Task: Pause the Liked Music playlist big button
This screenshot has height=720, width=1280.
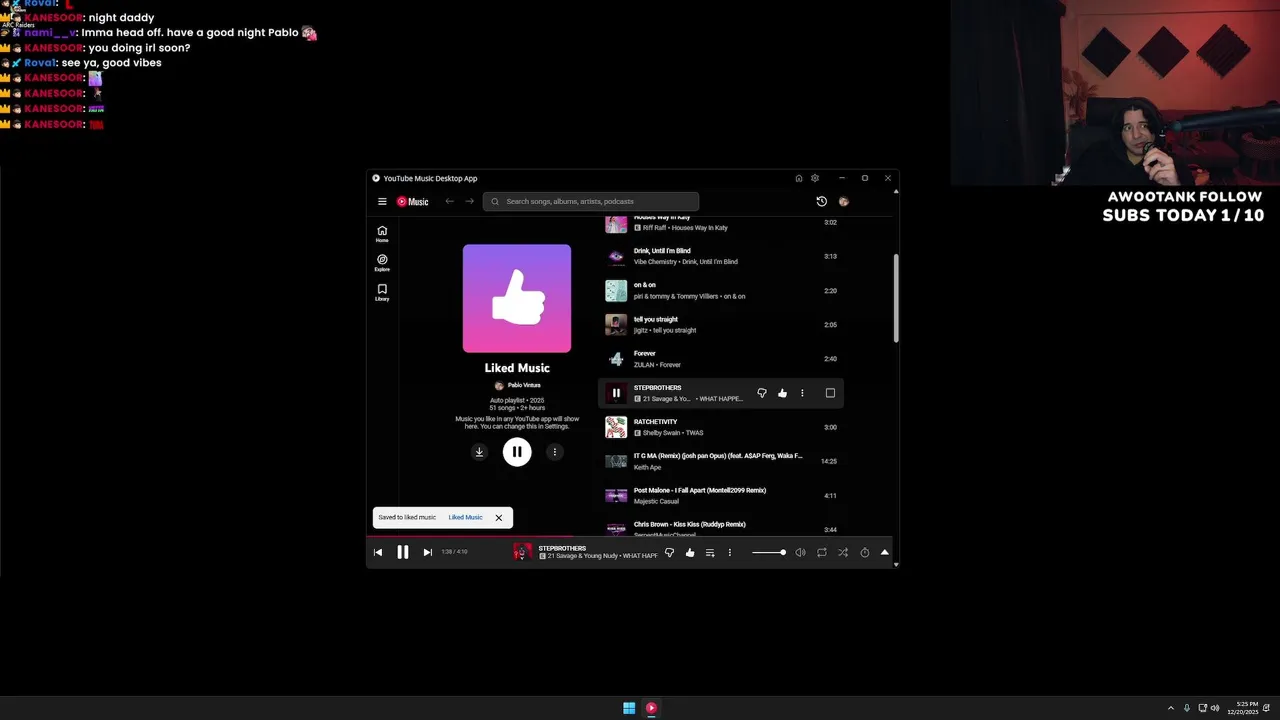Action: click(x=517, y=452)
